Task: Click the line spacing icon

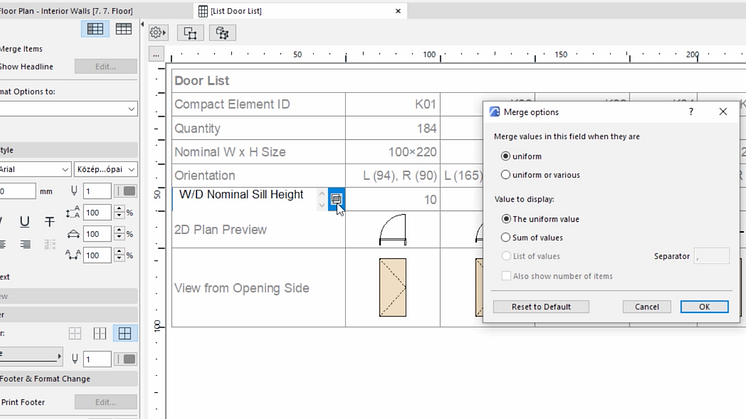Action: [73, 213]
